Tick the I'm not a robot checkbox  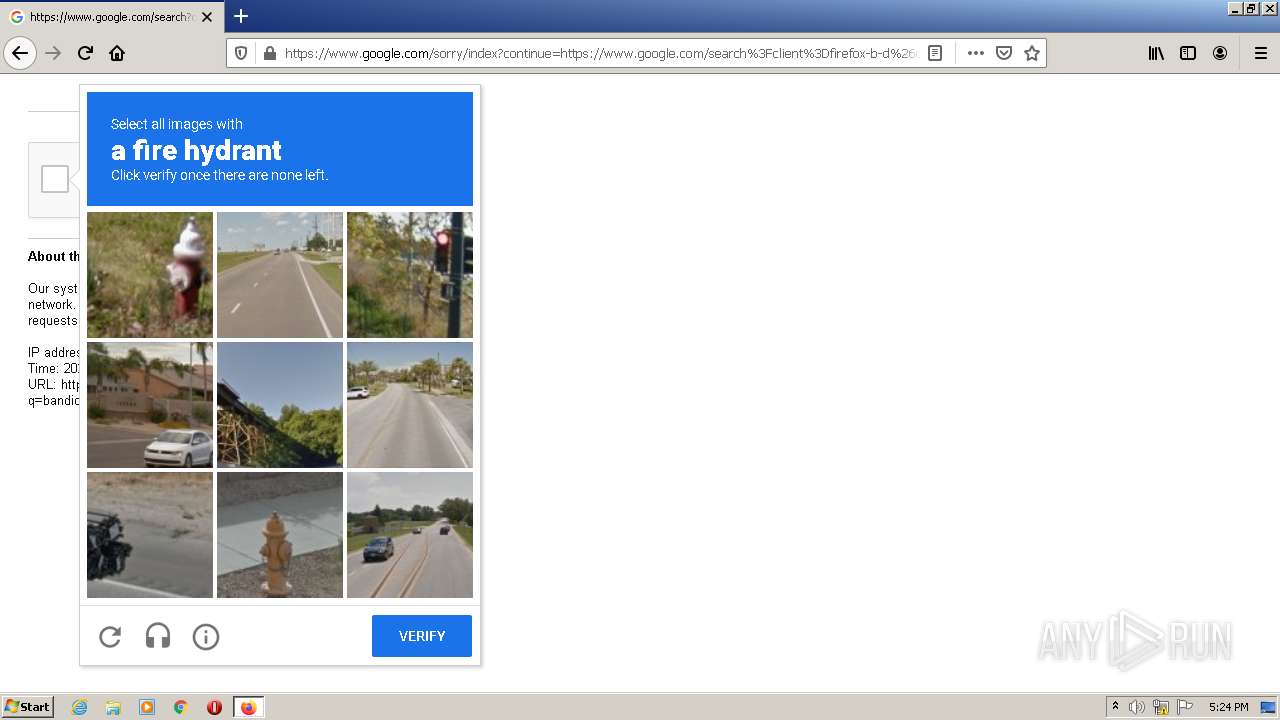pyautogui.click(x=55, y=179)
